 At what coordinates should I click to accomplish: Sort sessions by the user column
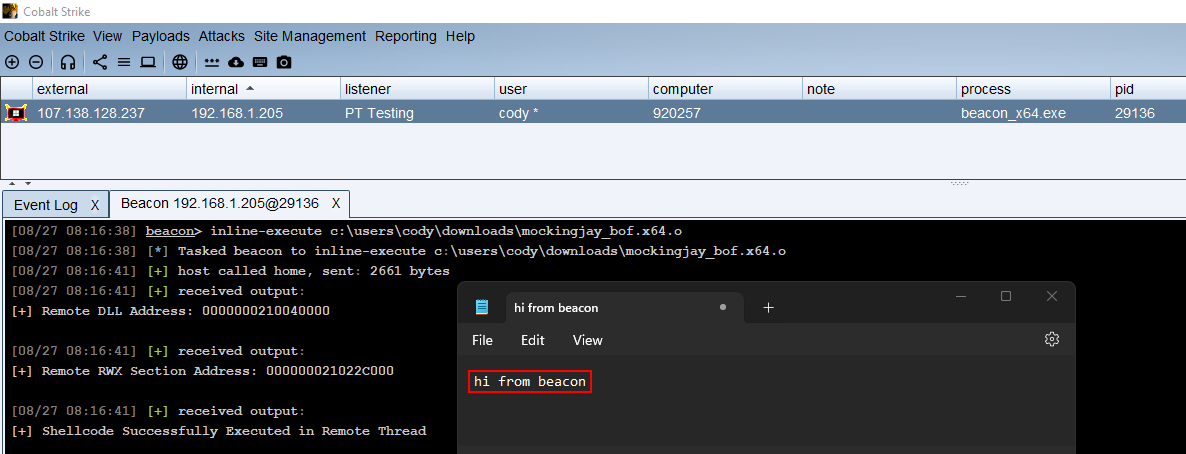[x=571, y=89]
